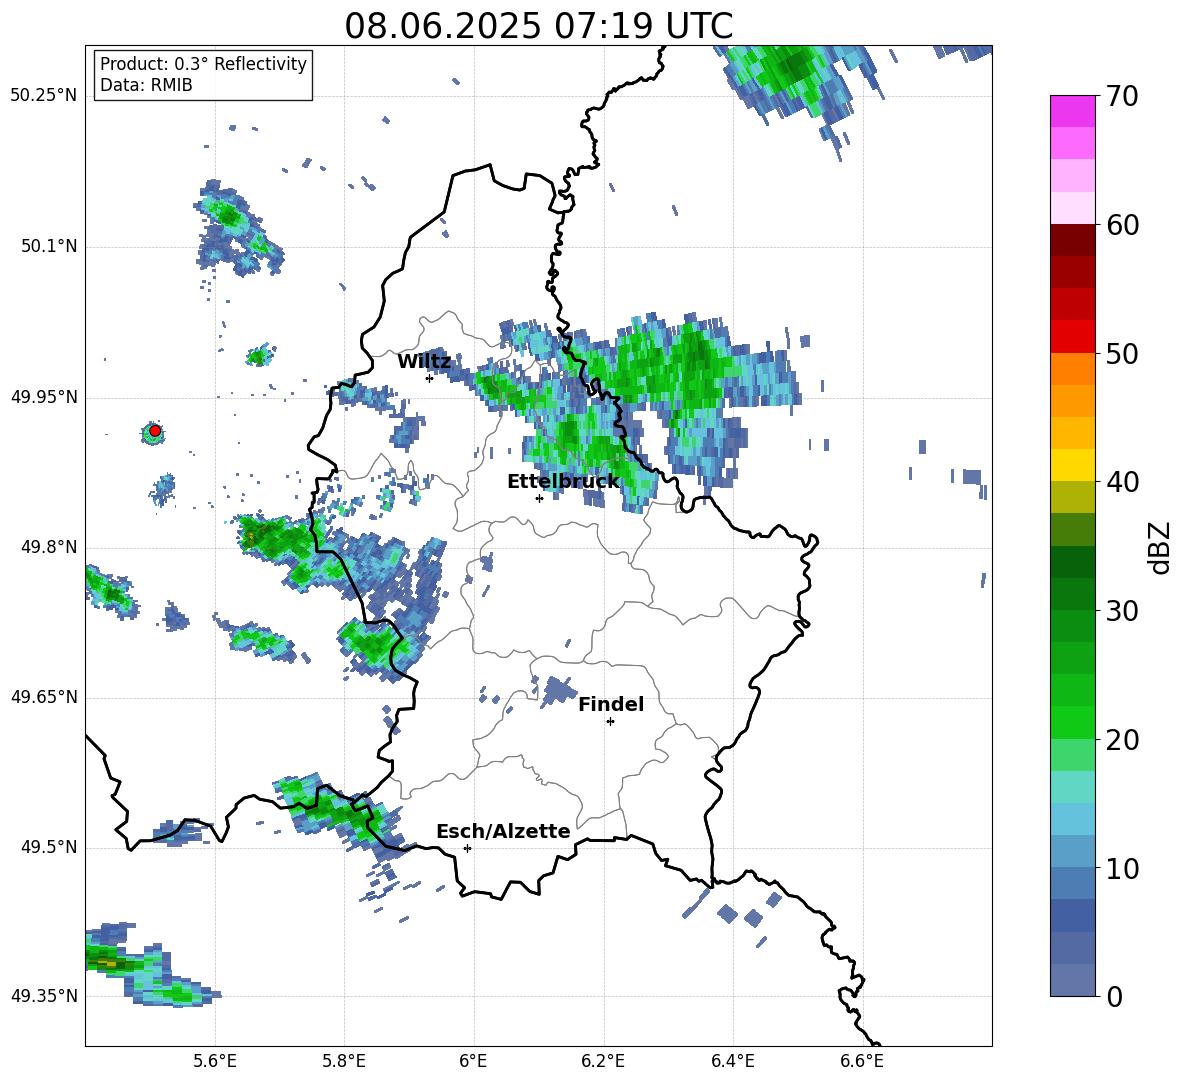
Task: Click the 49.5°N latitude label
Action: [x=49, y=847]
